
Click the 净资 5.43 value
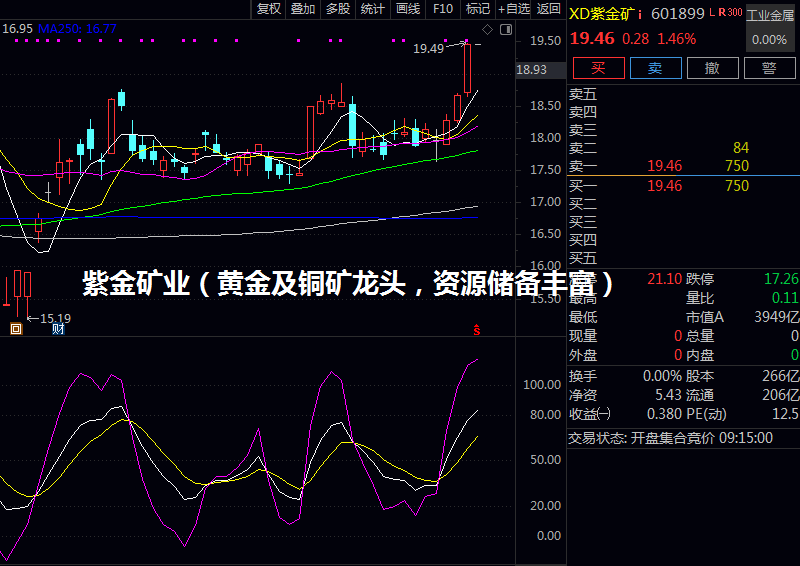[668, 395]
